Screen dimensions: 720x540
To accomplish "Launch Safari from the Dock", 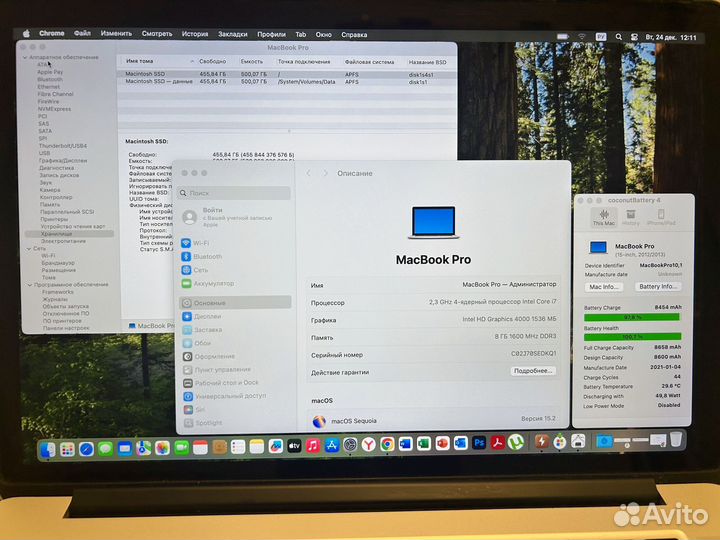I will coord(86,449).
